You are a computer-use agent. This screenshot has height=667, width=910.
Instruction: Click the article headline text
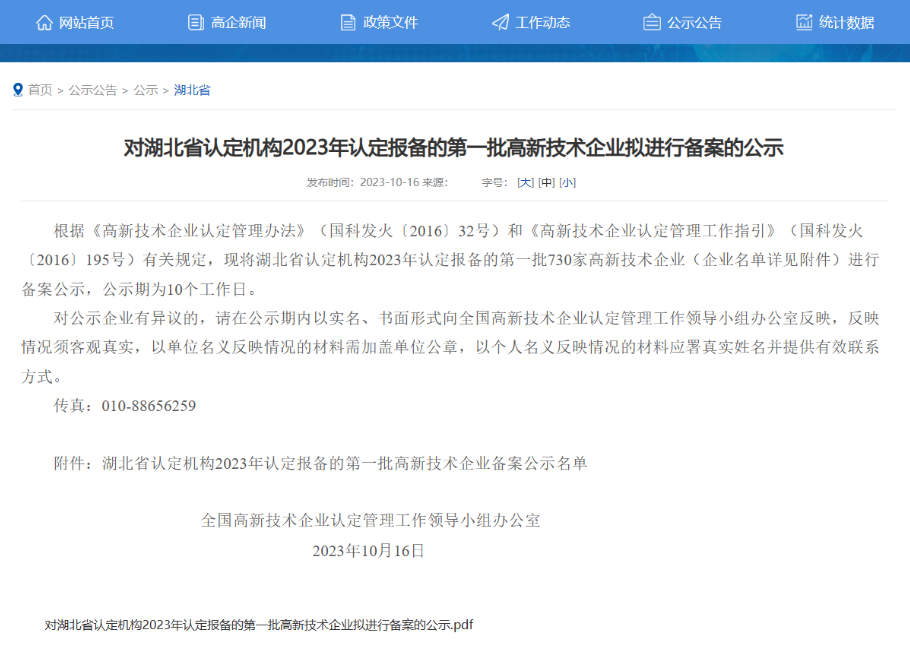[454, 148]
